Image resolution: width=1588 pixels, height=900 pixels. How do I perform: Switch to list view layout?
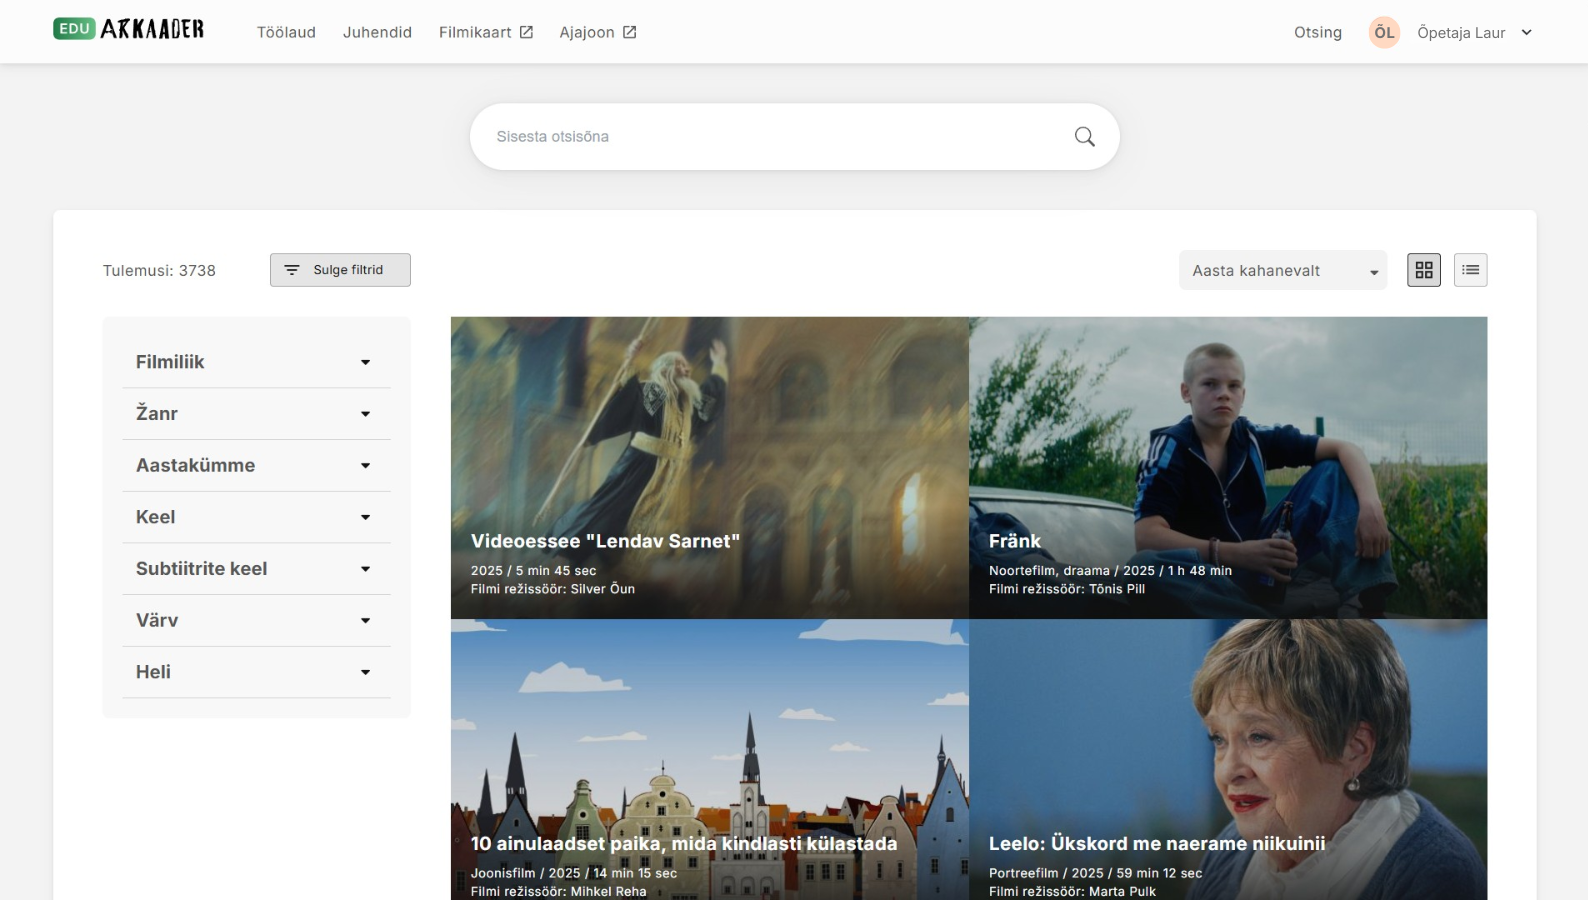click(1470, 270)
